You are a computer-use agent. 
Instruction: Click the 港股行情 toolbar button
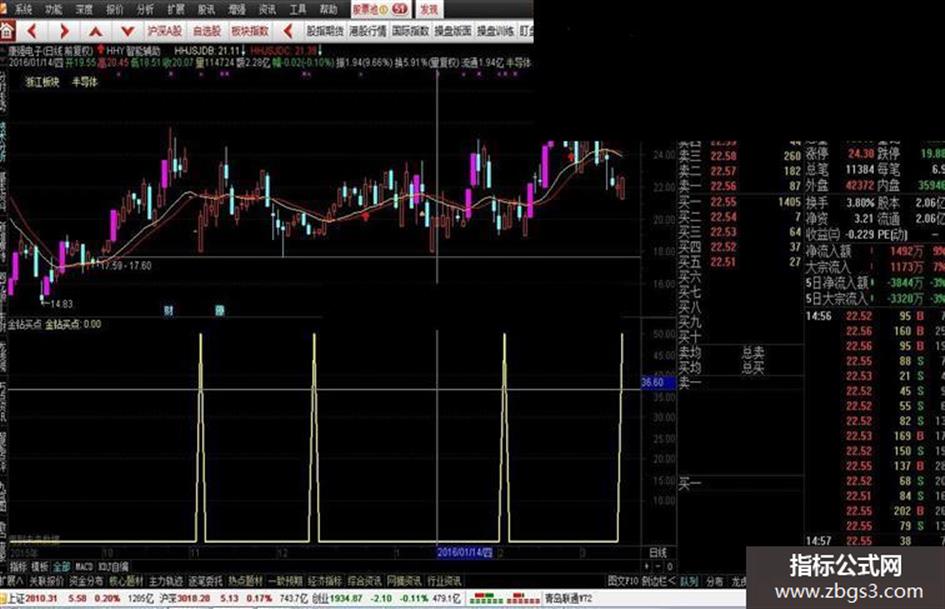[368, 31]
